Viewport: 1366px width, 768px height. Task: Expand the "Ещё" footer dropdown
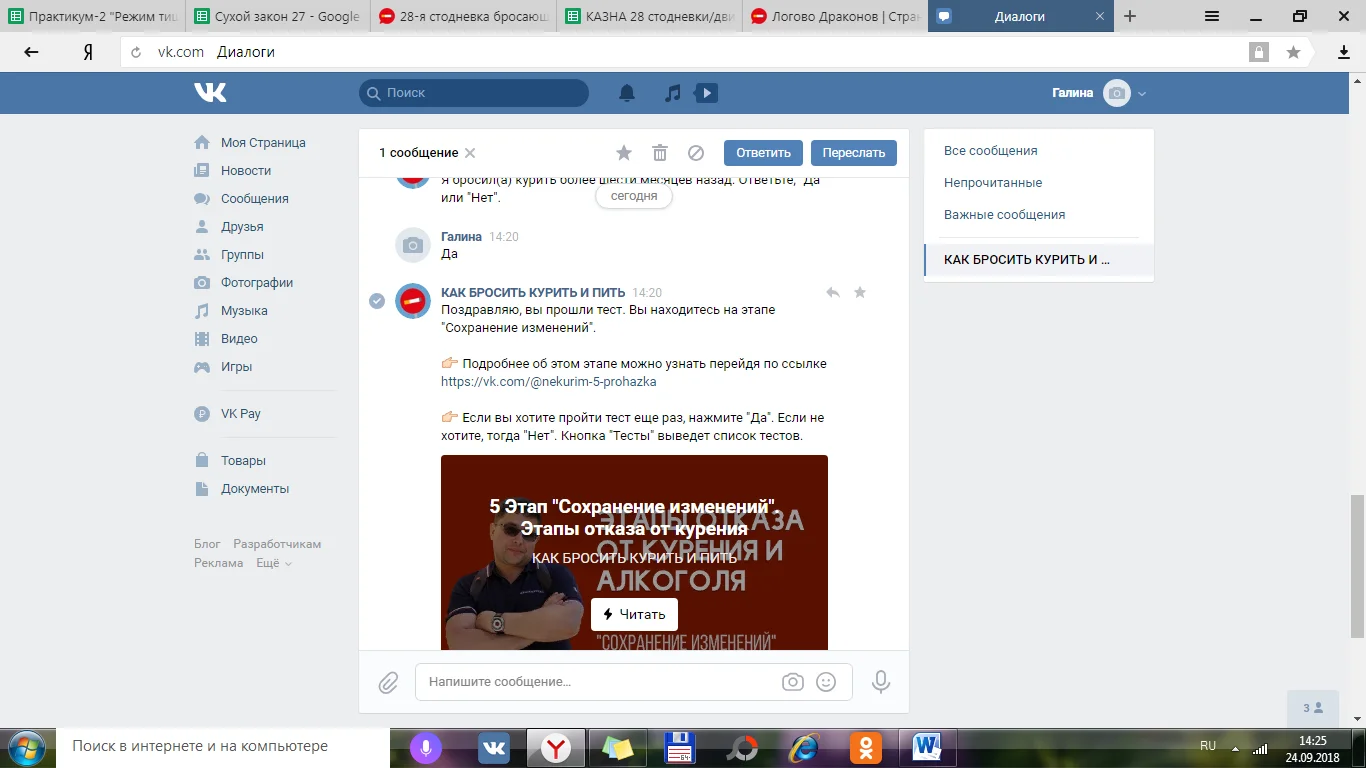(x=274, y=563)
